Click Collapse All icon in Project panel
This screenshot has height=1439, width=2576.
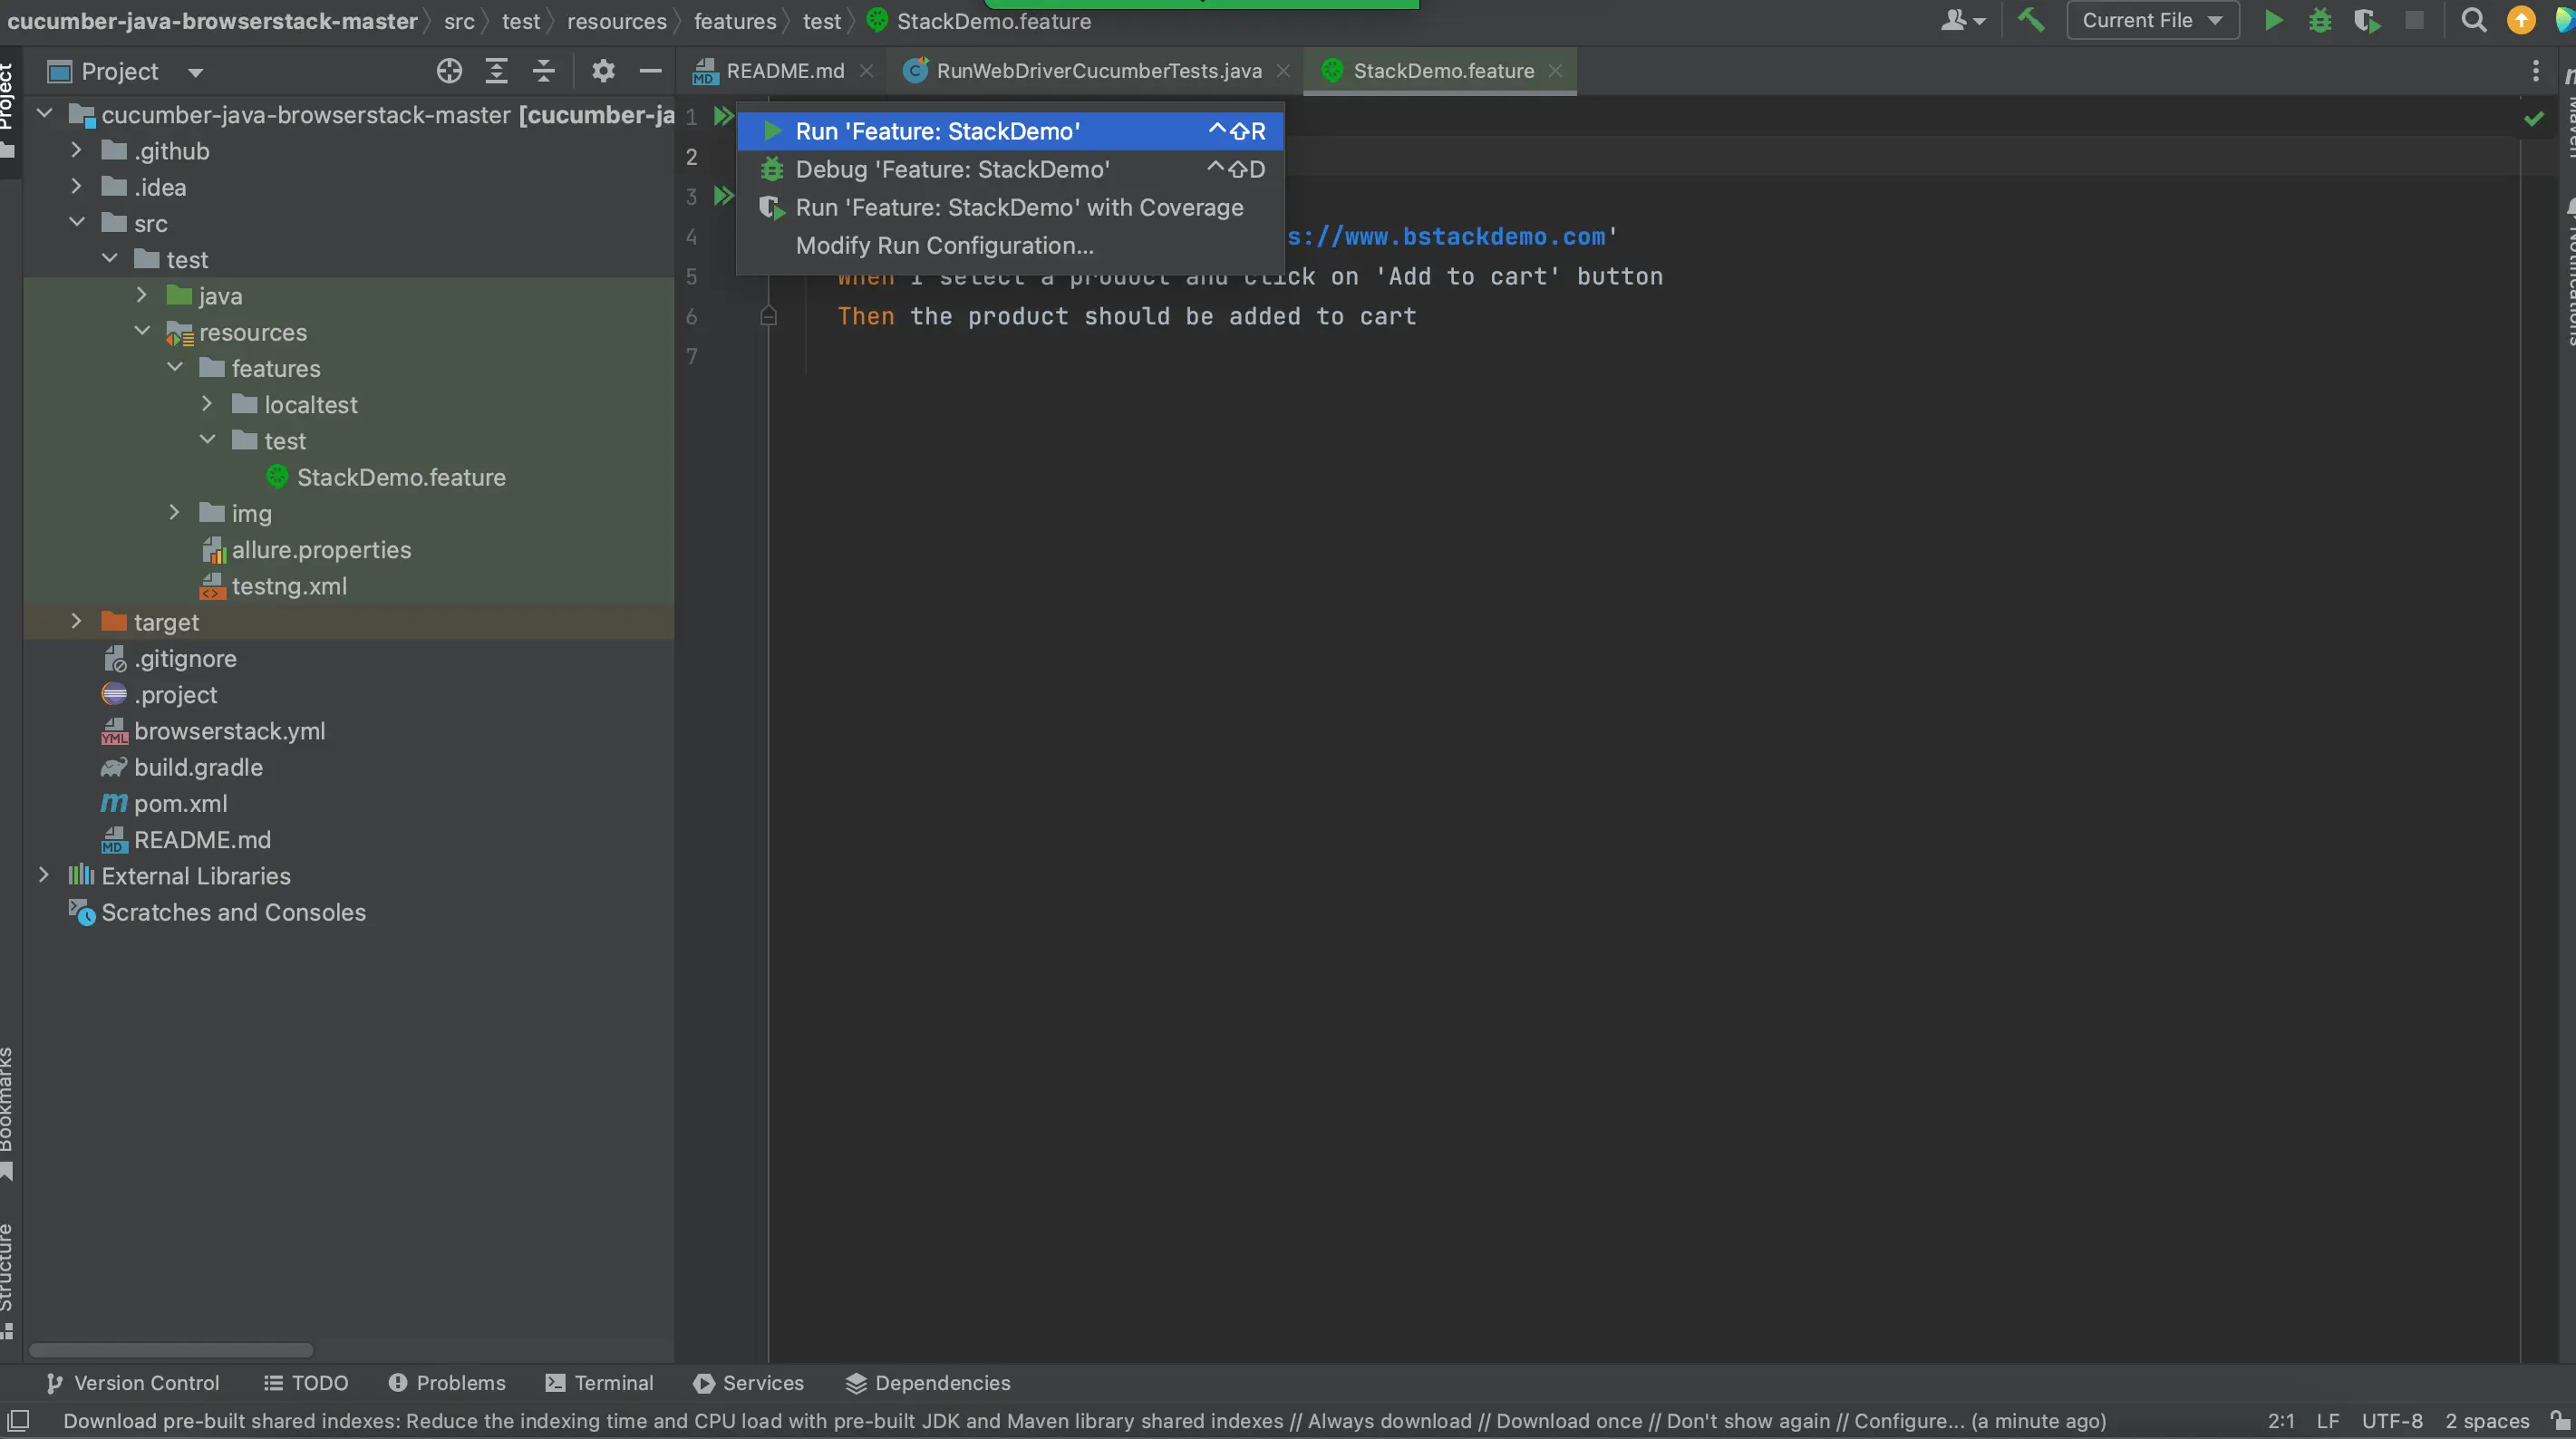pos(543,71)
